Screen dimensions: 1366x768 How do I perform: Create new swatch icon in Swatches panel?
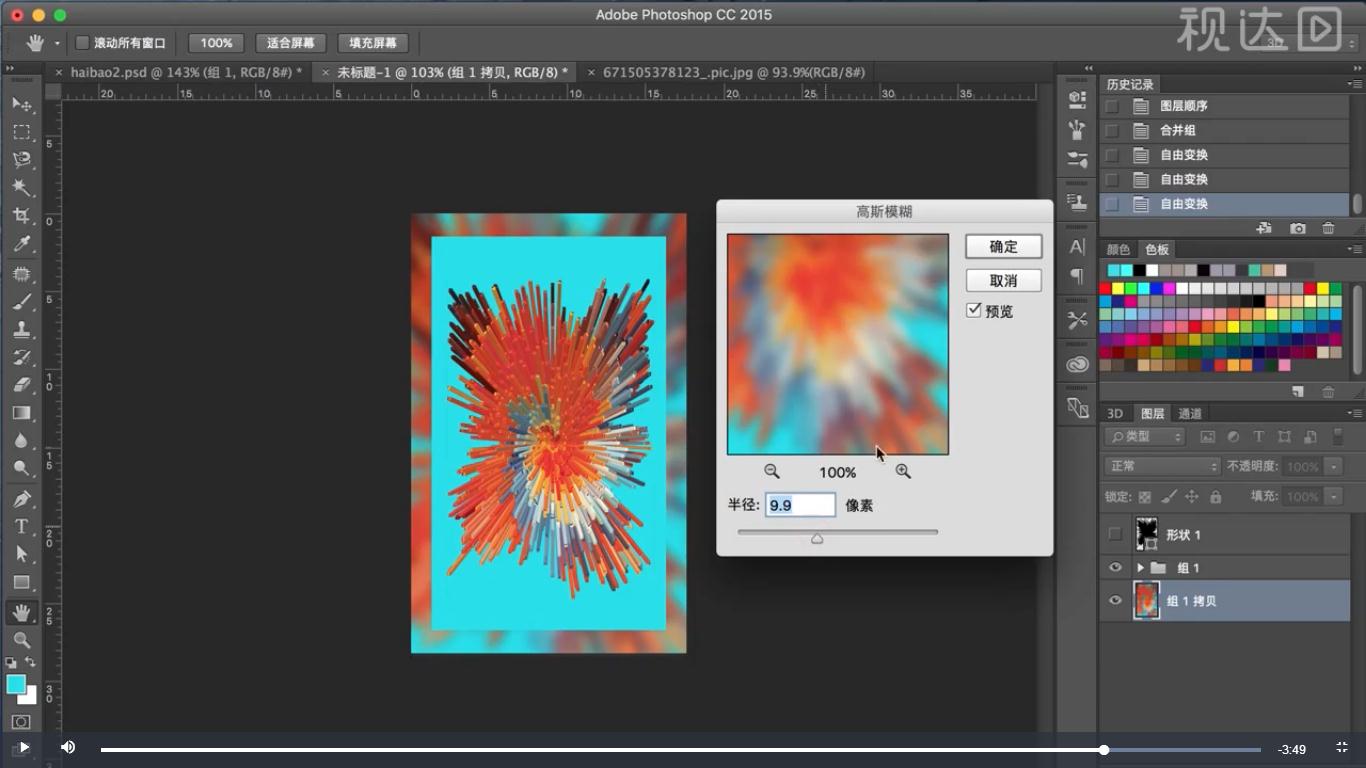pos(1298,392)
